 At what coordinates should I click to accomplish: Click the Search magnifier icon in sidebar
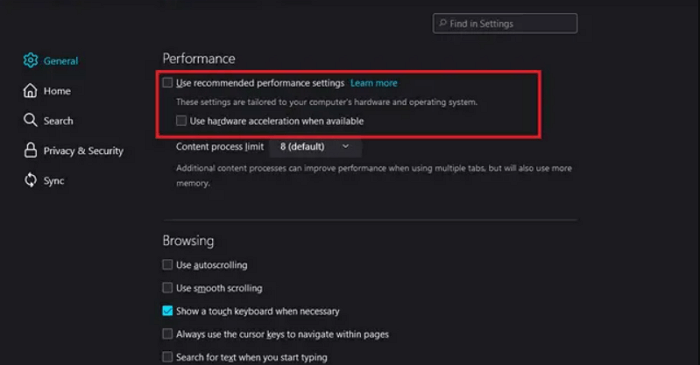click(x=30, y=120)
